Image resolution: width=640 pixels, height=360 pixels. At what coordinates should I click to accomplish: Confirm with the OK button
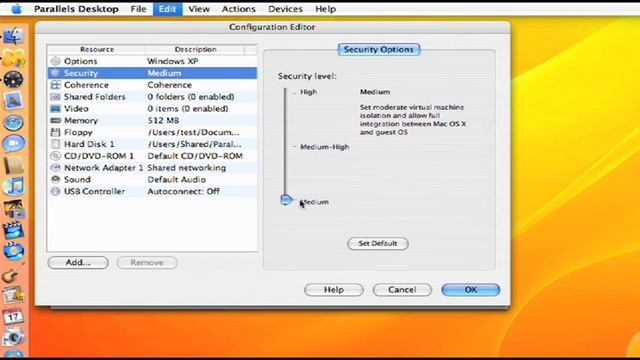(471, 289)
